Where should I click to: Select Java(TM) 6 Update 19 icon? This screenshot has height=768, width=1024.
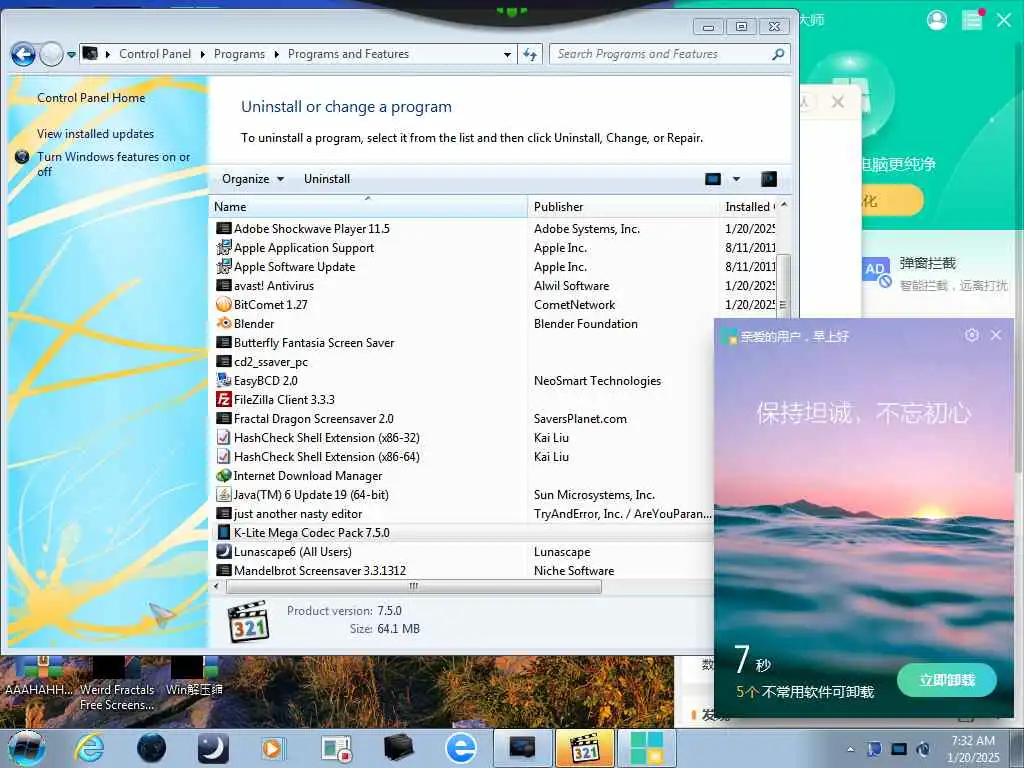point(224,494)
